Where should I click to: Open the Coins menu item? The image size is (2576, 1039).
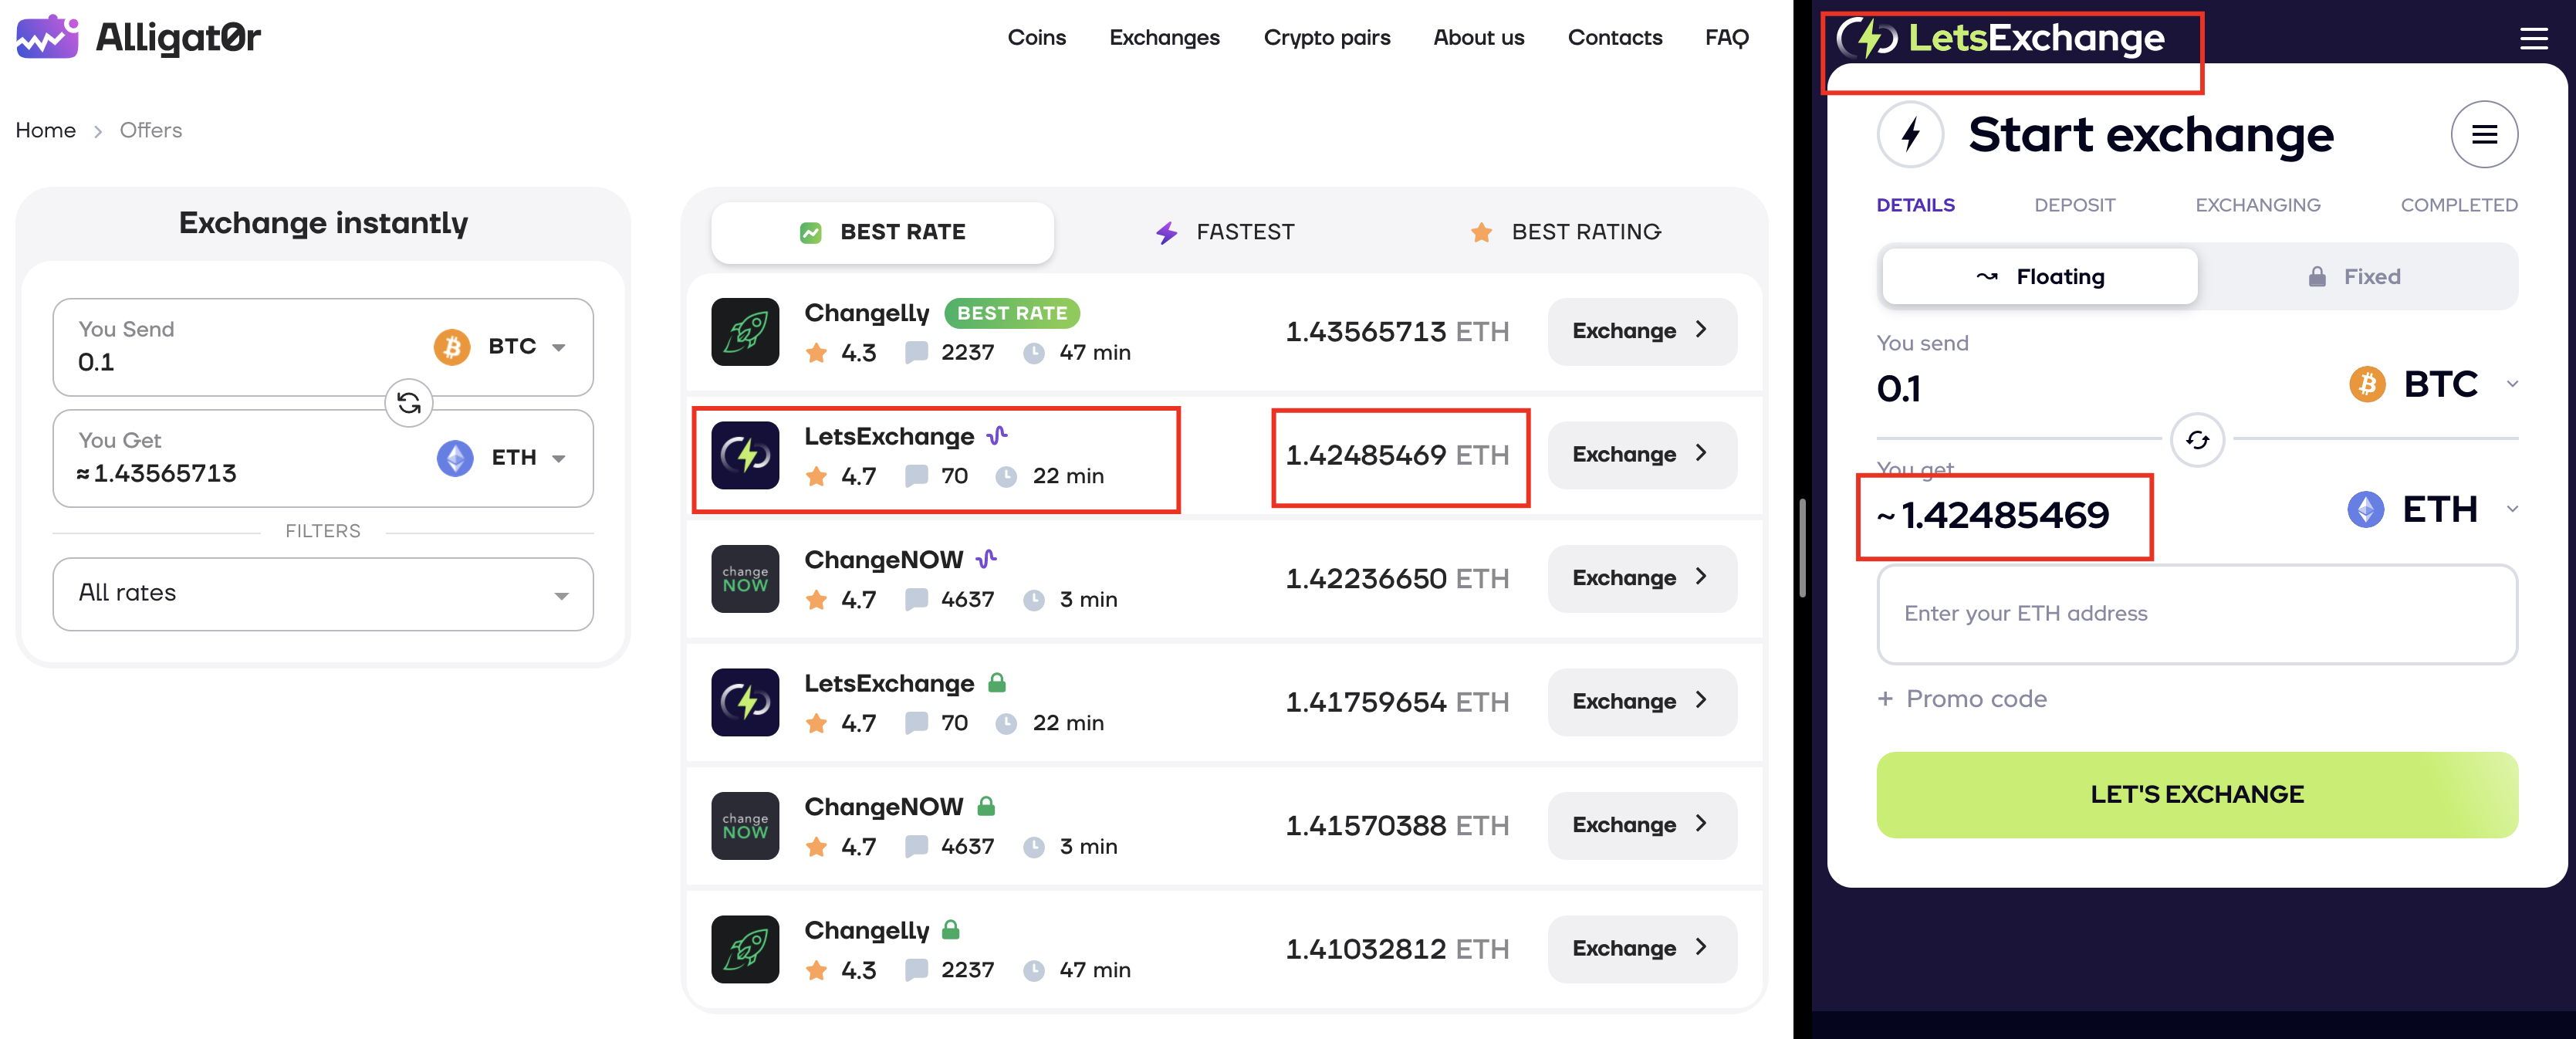click(1036, 38)
